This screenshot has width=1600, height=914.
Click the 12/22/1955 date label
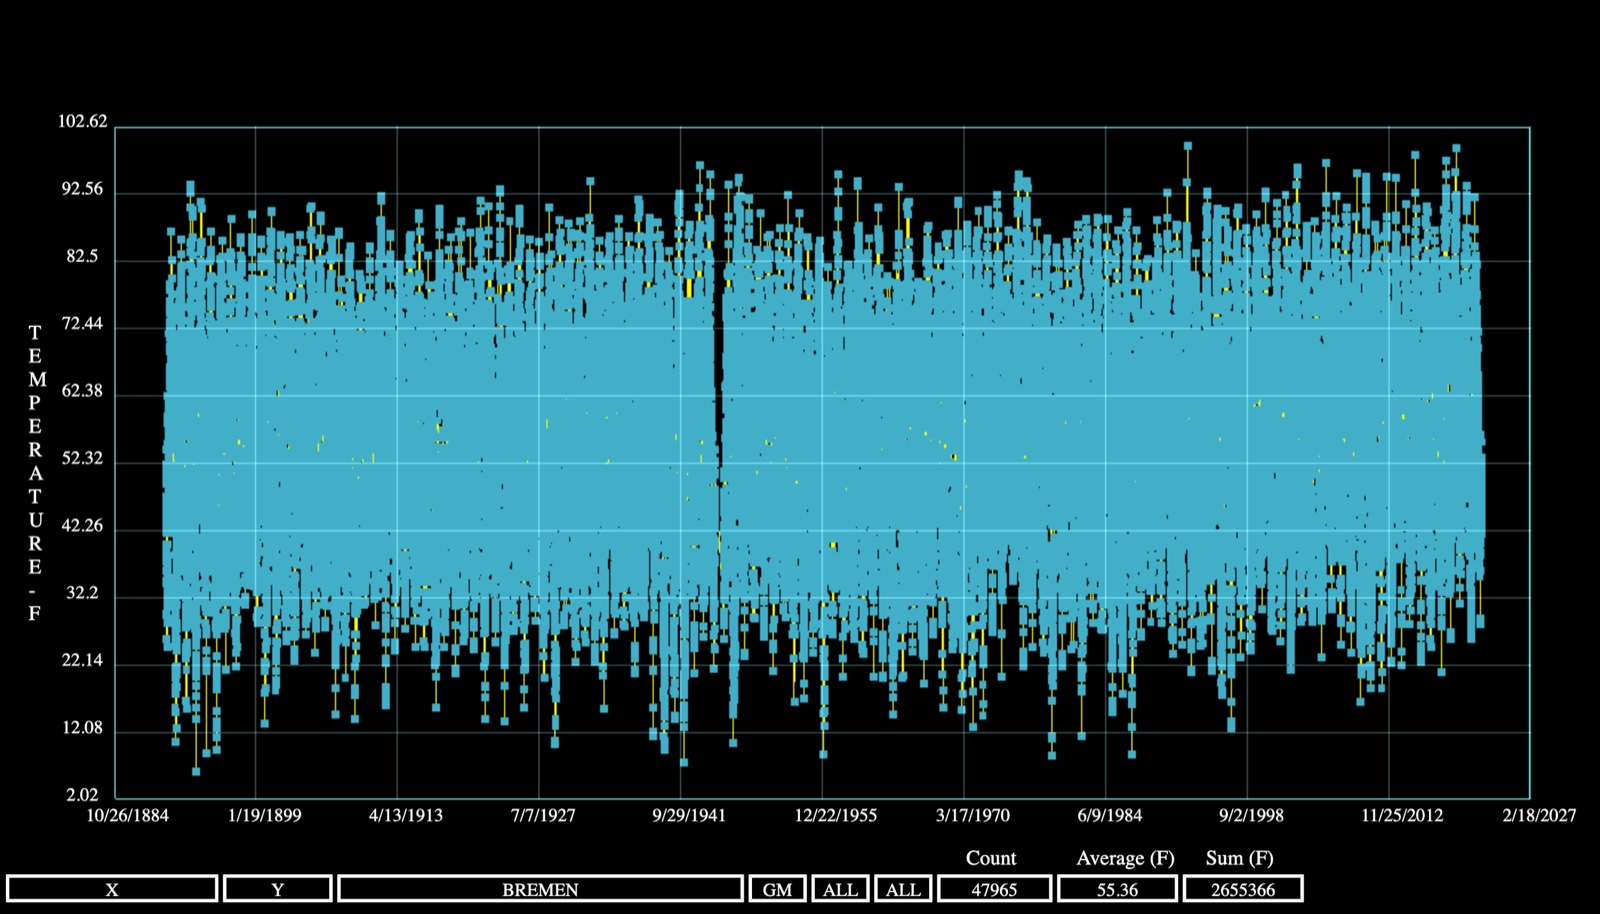[835, 815]
